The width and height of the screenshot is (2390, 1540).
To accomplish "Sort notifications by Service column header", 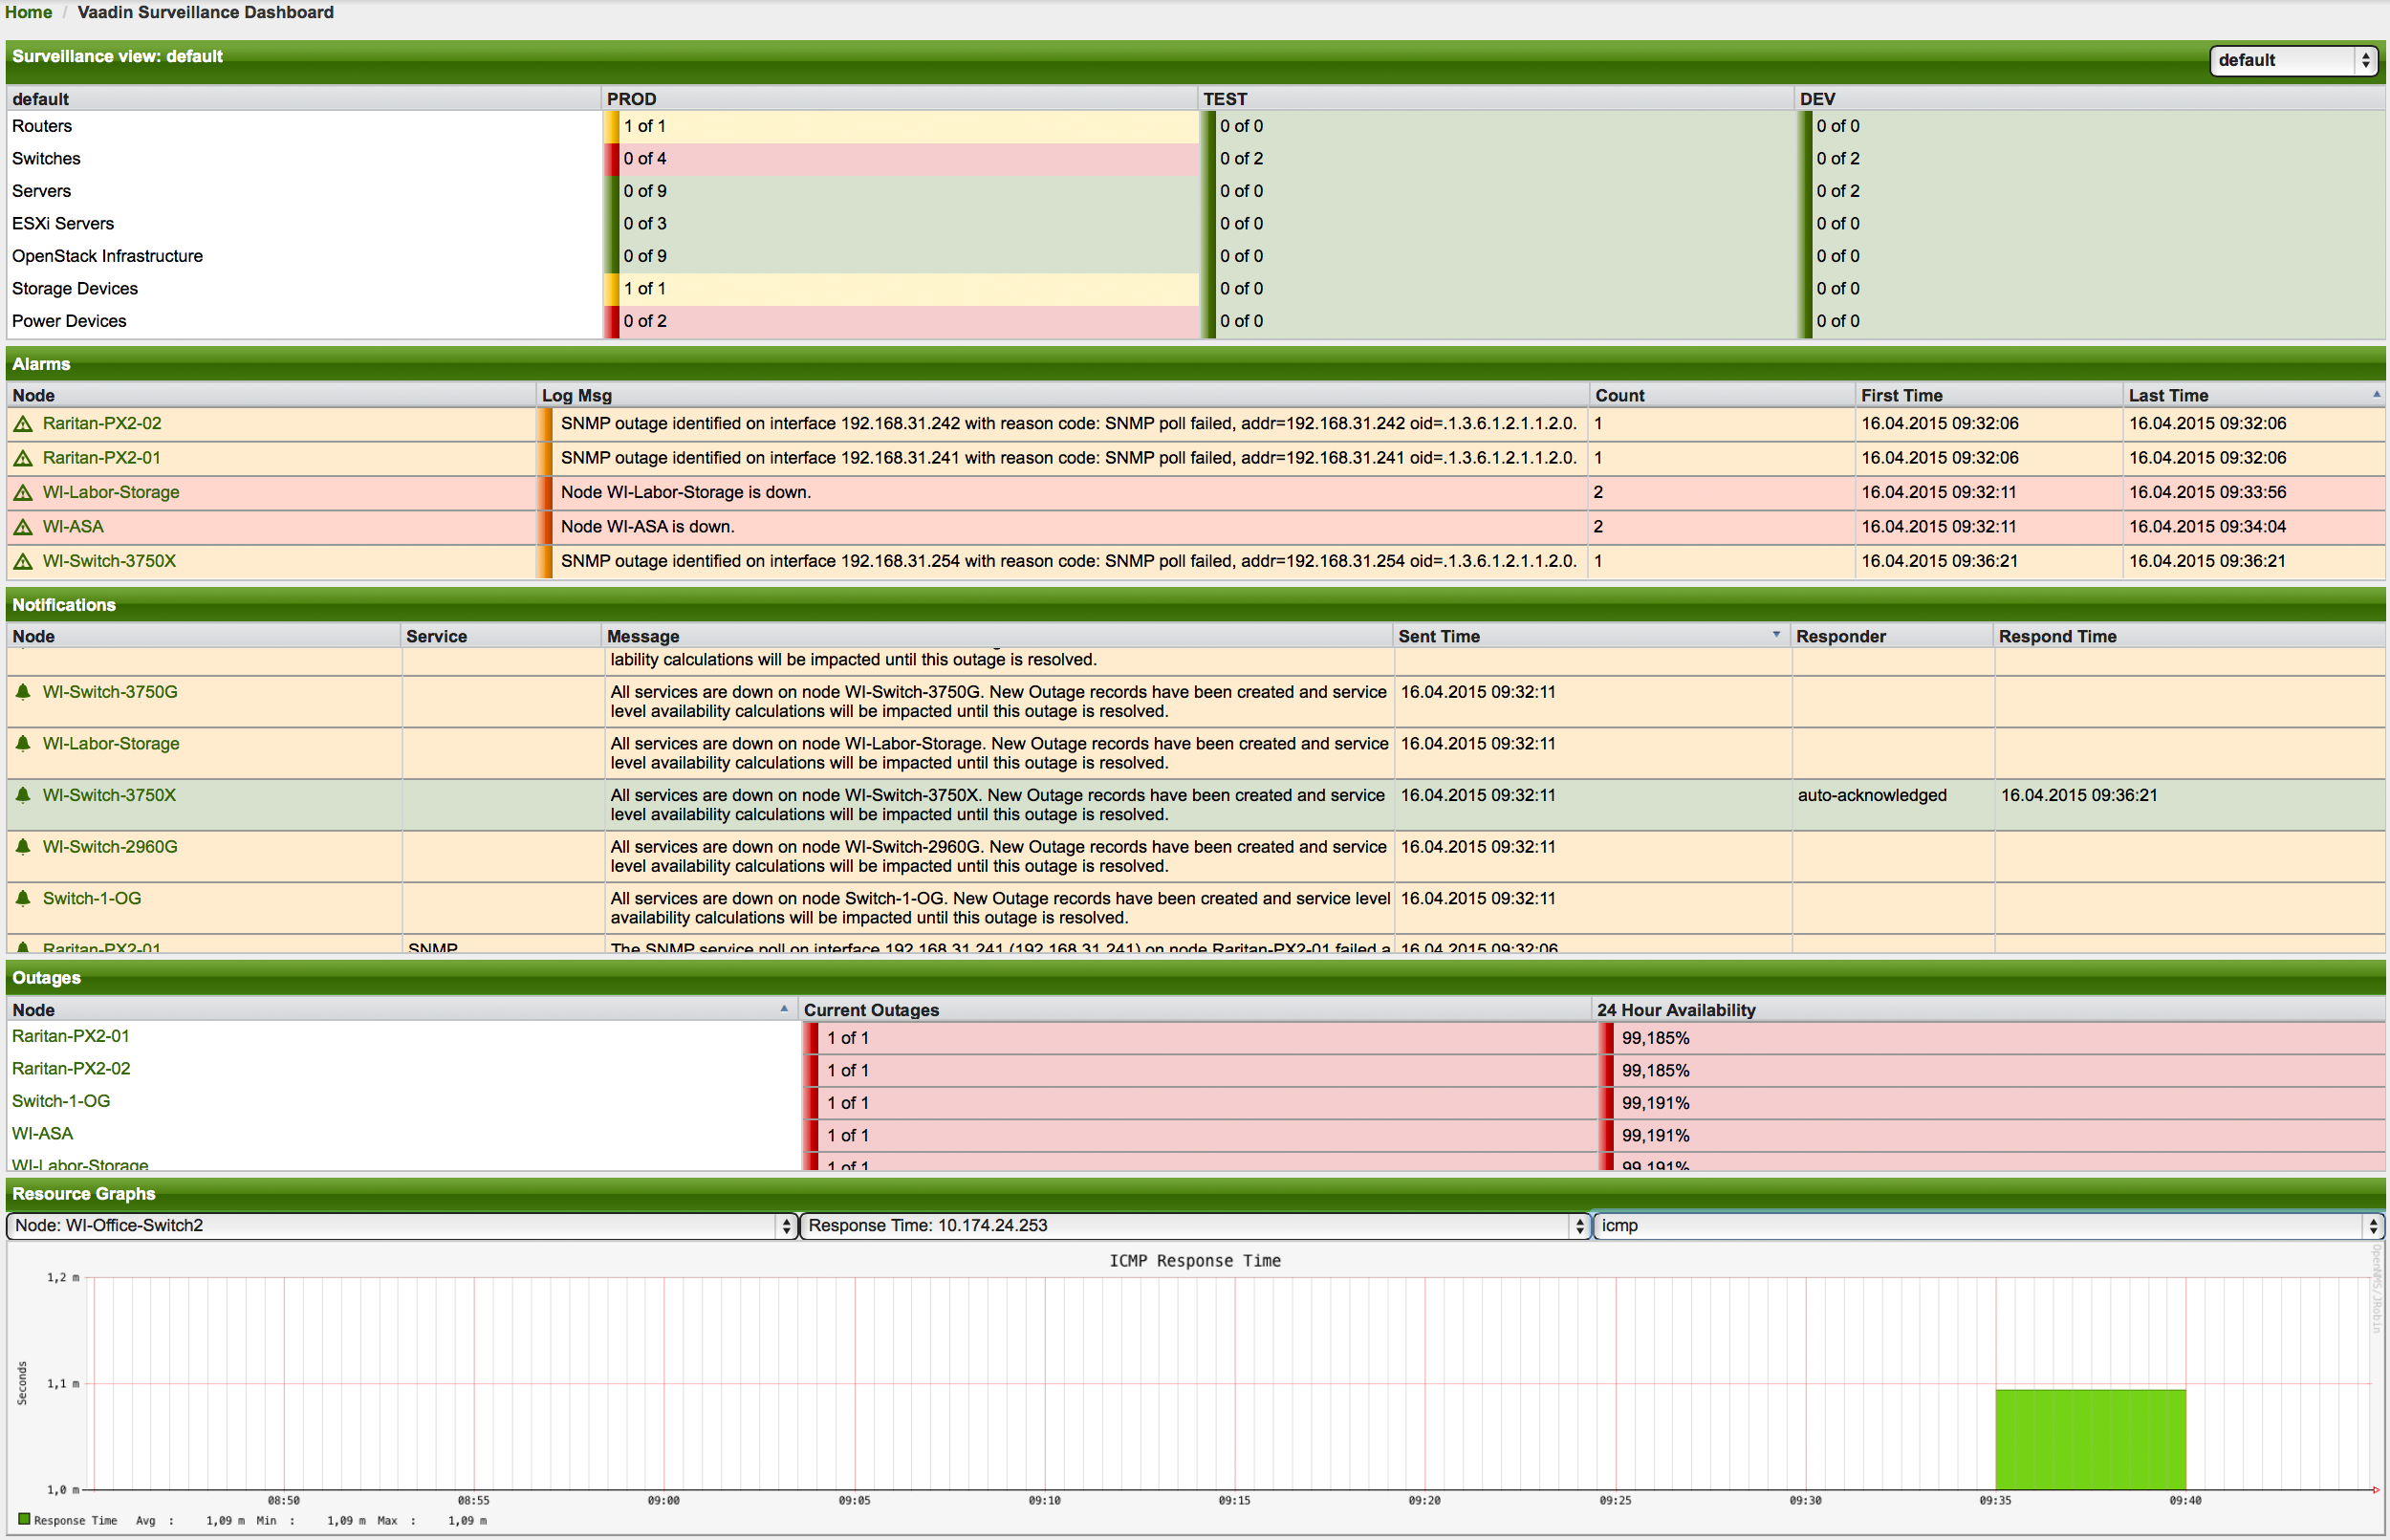I will 502,637.
